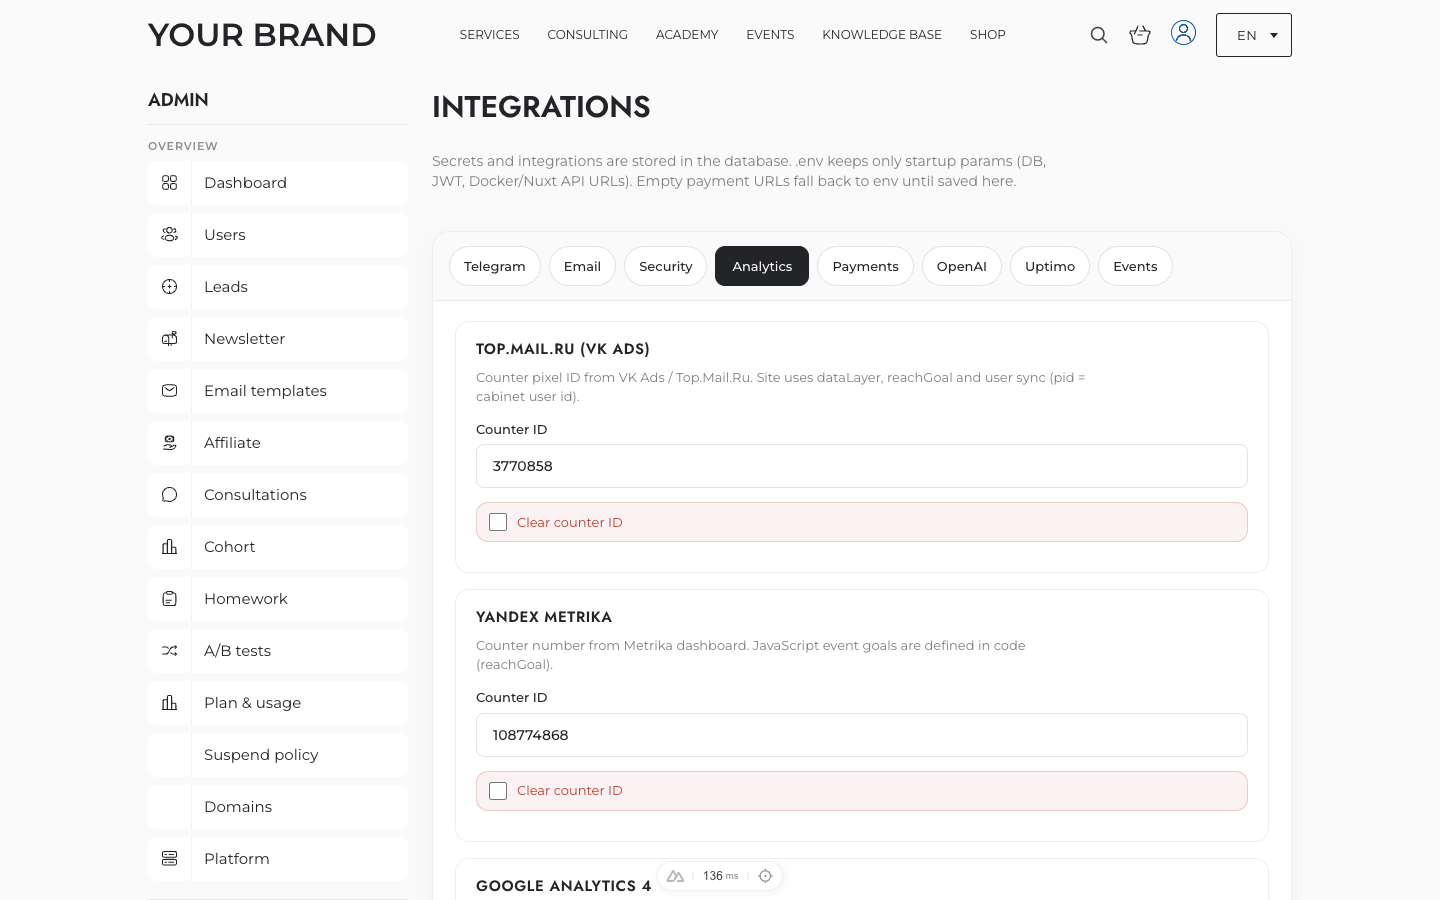
Task: Click the Plan & usage chart icon
Action: (x=170, y=703)
